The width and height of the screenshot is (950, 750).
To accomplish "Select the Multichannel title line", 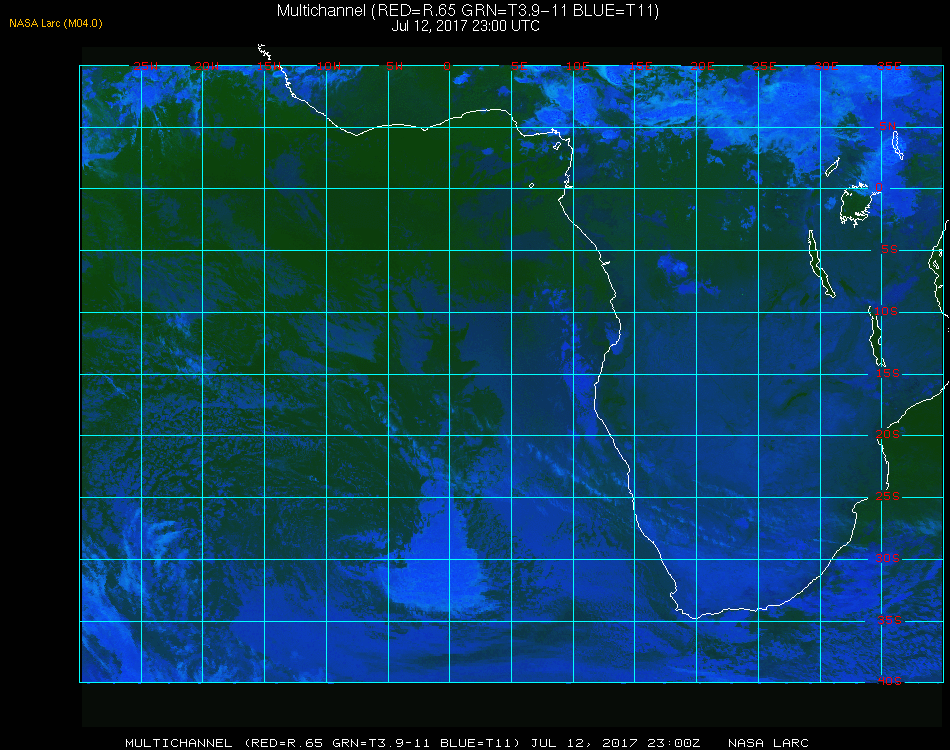I will (467, 10).
